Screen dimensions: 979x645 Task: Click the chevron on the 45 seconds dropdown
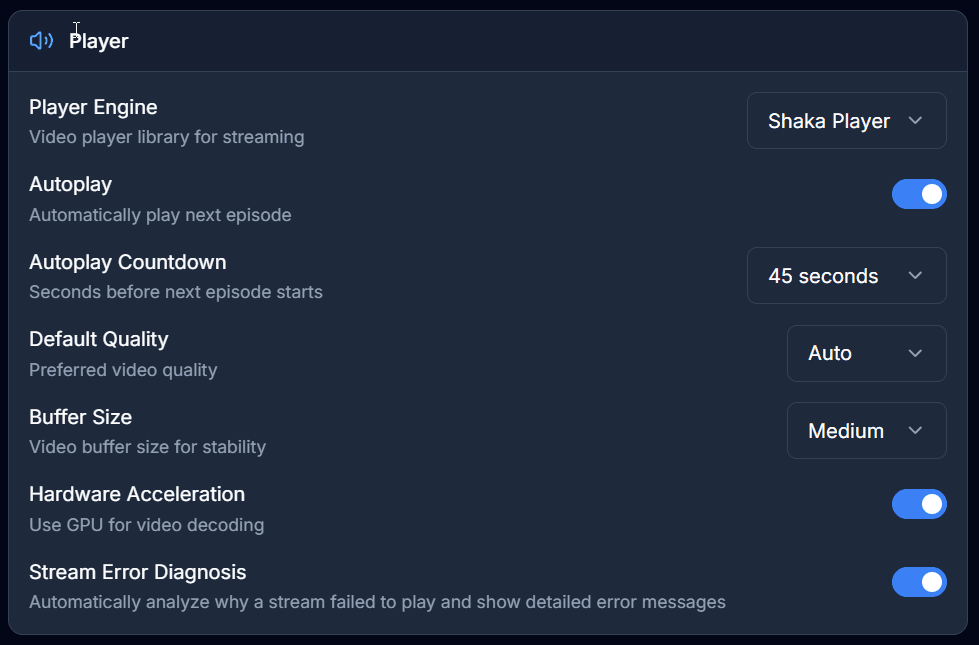pyautogui.click(x=915, y=275)
